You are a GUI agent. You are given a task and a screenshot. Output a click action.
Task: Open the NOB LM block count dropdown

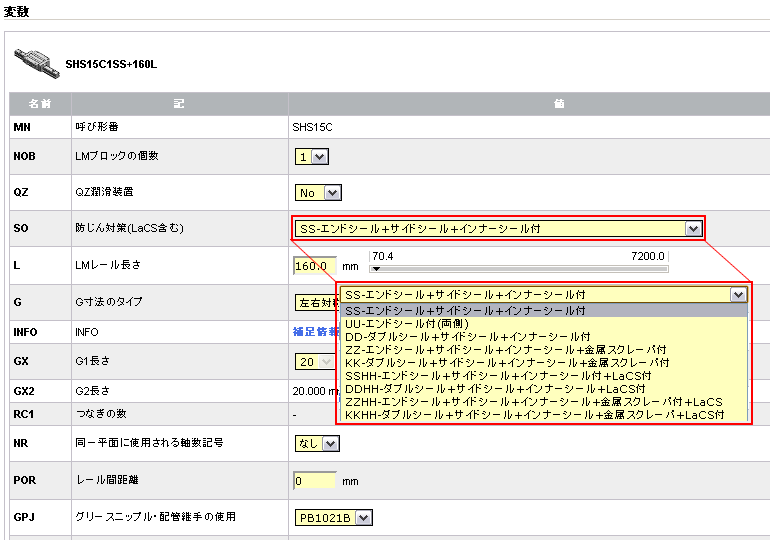[312, 156]
